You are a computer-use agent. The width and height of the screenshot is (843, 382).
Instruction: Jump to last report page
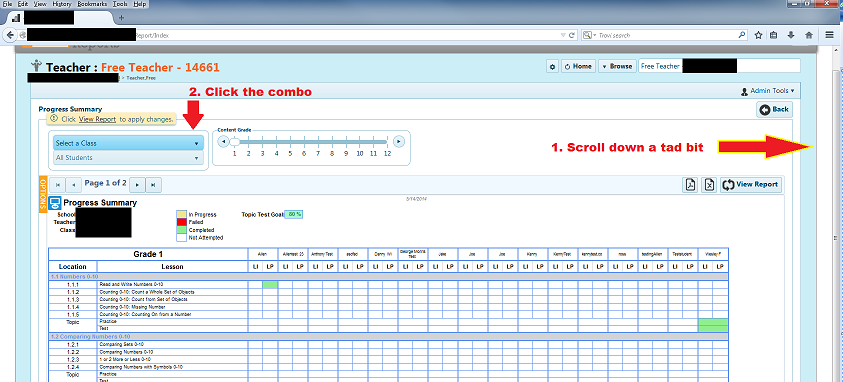pos(154,184)
